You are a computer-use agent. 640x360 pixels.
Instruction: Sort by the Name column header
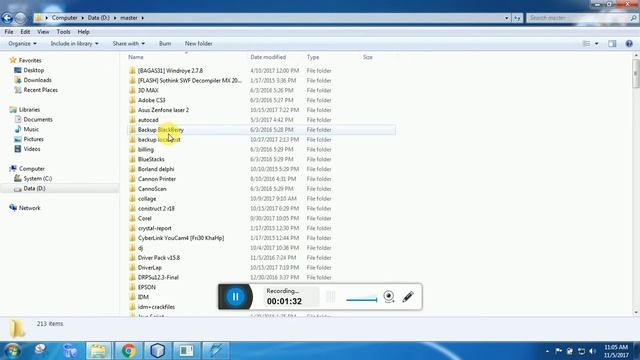point(136,57)
